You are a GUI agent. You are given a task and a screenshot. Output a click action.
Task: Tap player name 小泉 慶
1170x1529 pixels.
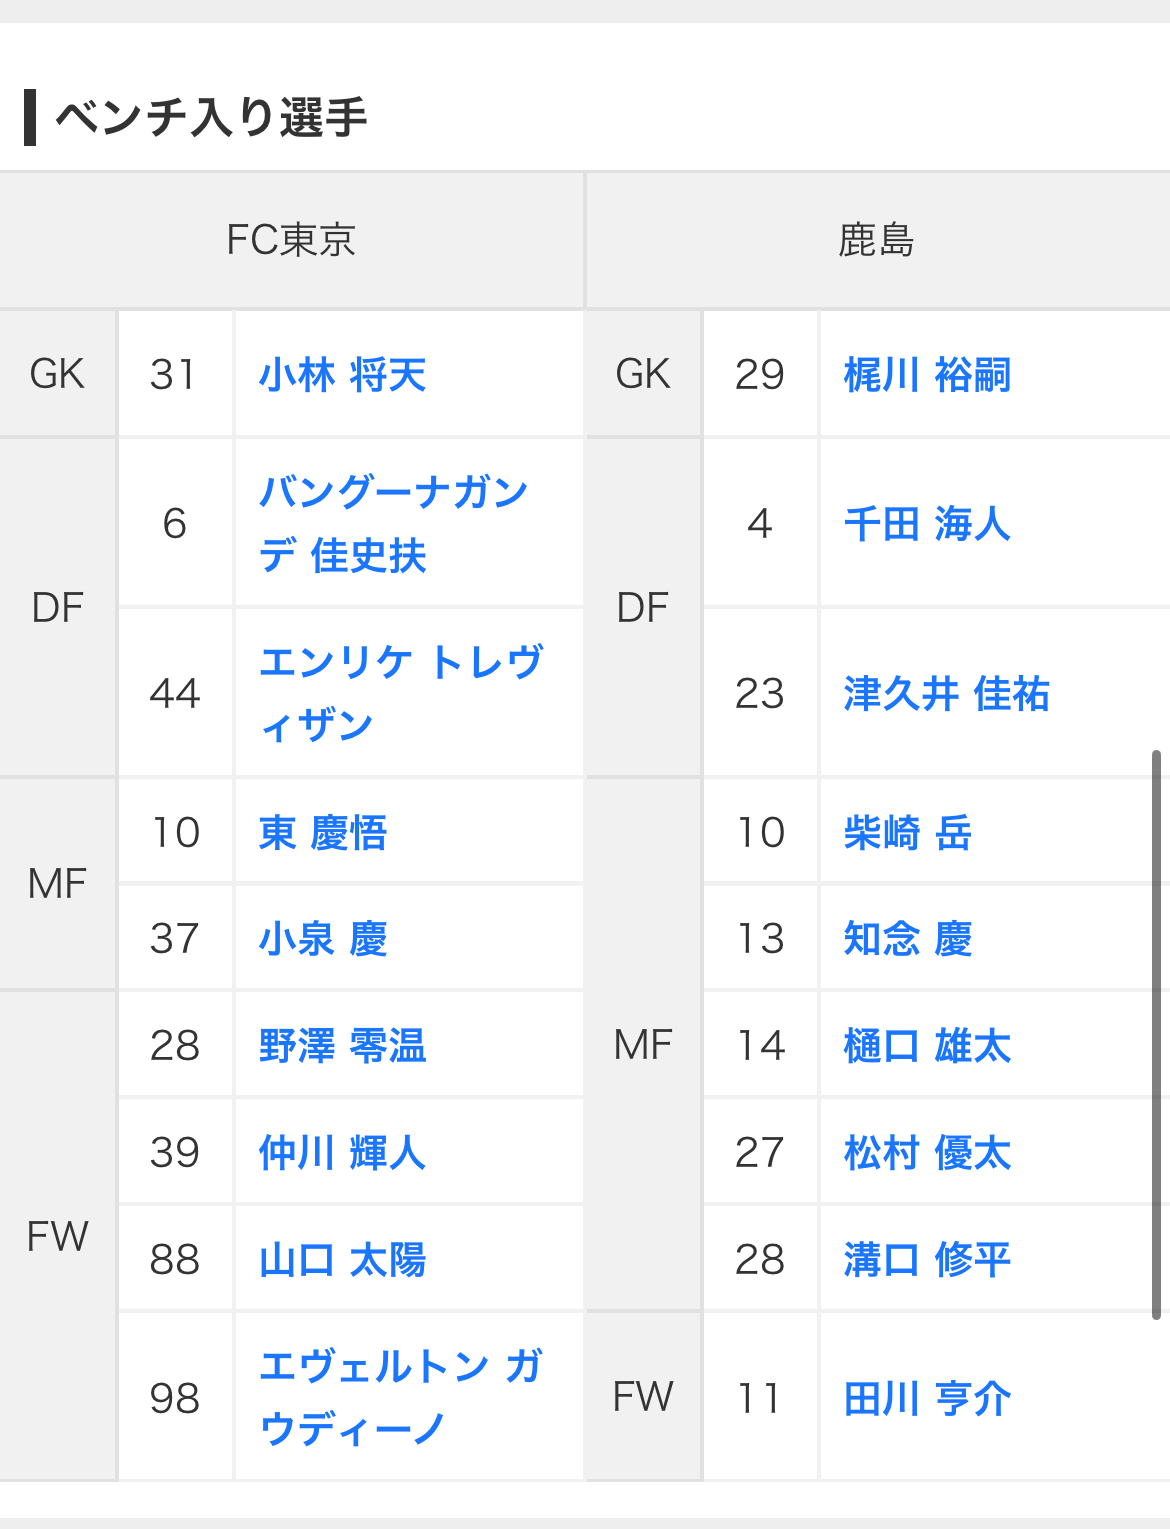point(322,939)
